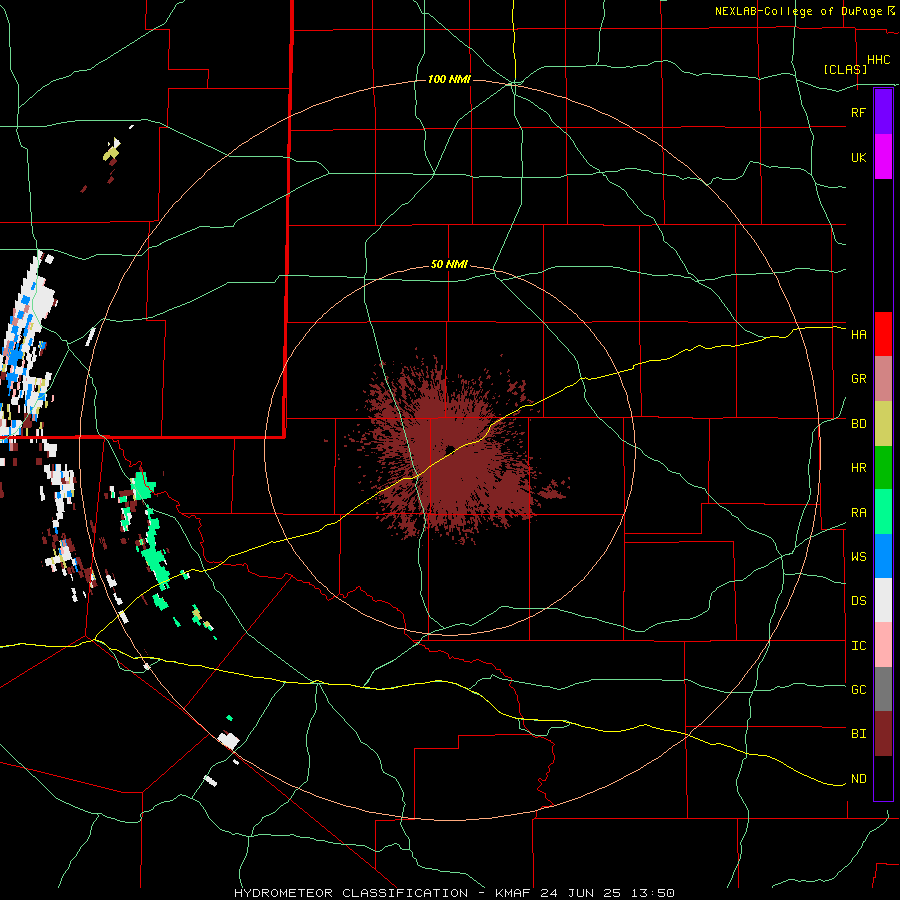This screenshot has height=900, width=900.
Task: Click the IC legend label
Action: click(859, 646)
